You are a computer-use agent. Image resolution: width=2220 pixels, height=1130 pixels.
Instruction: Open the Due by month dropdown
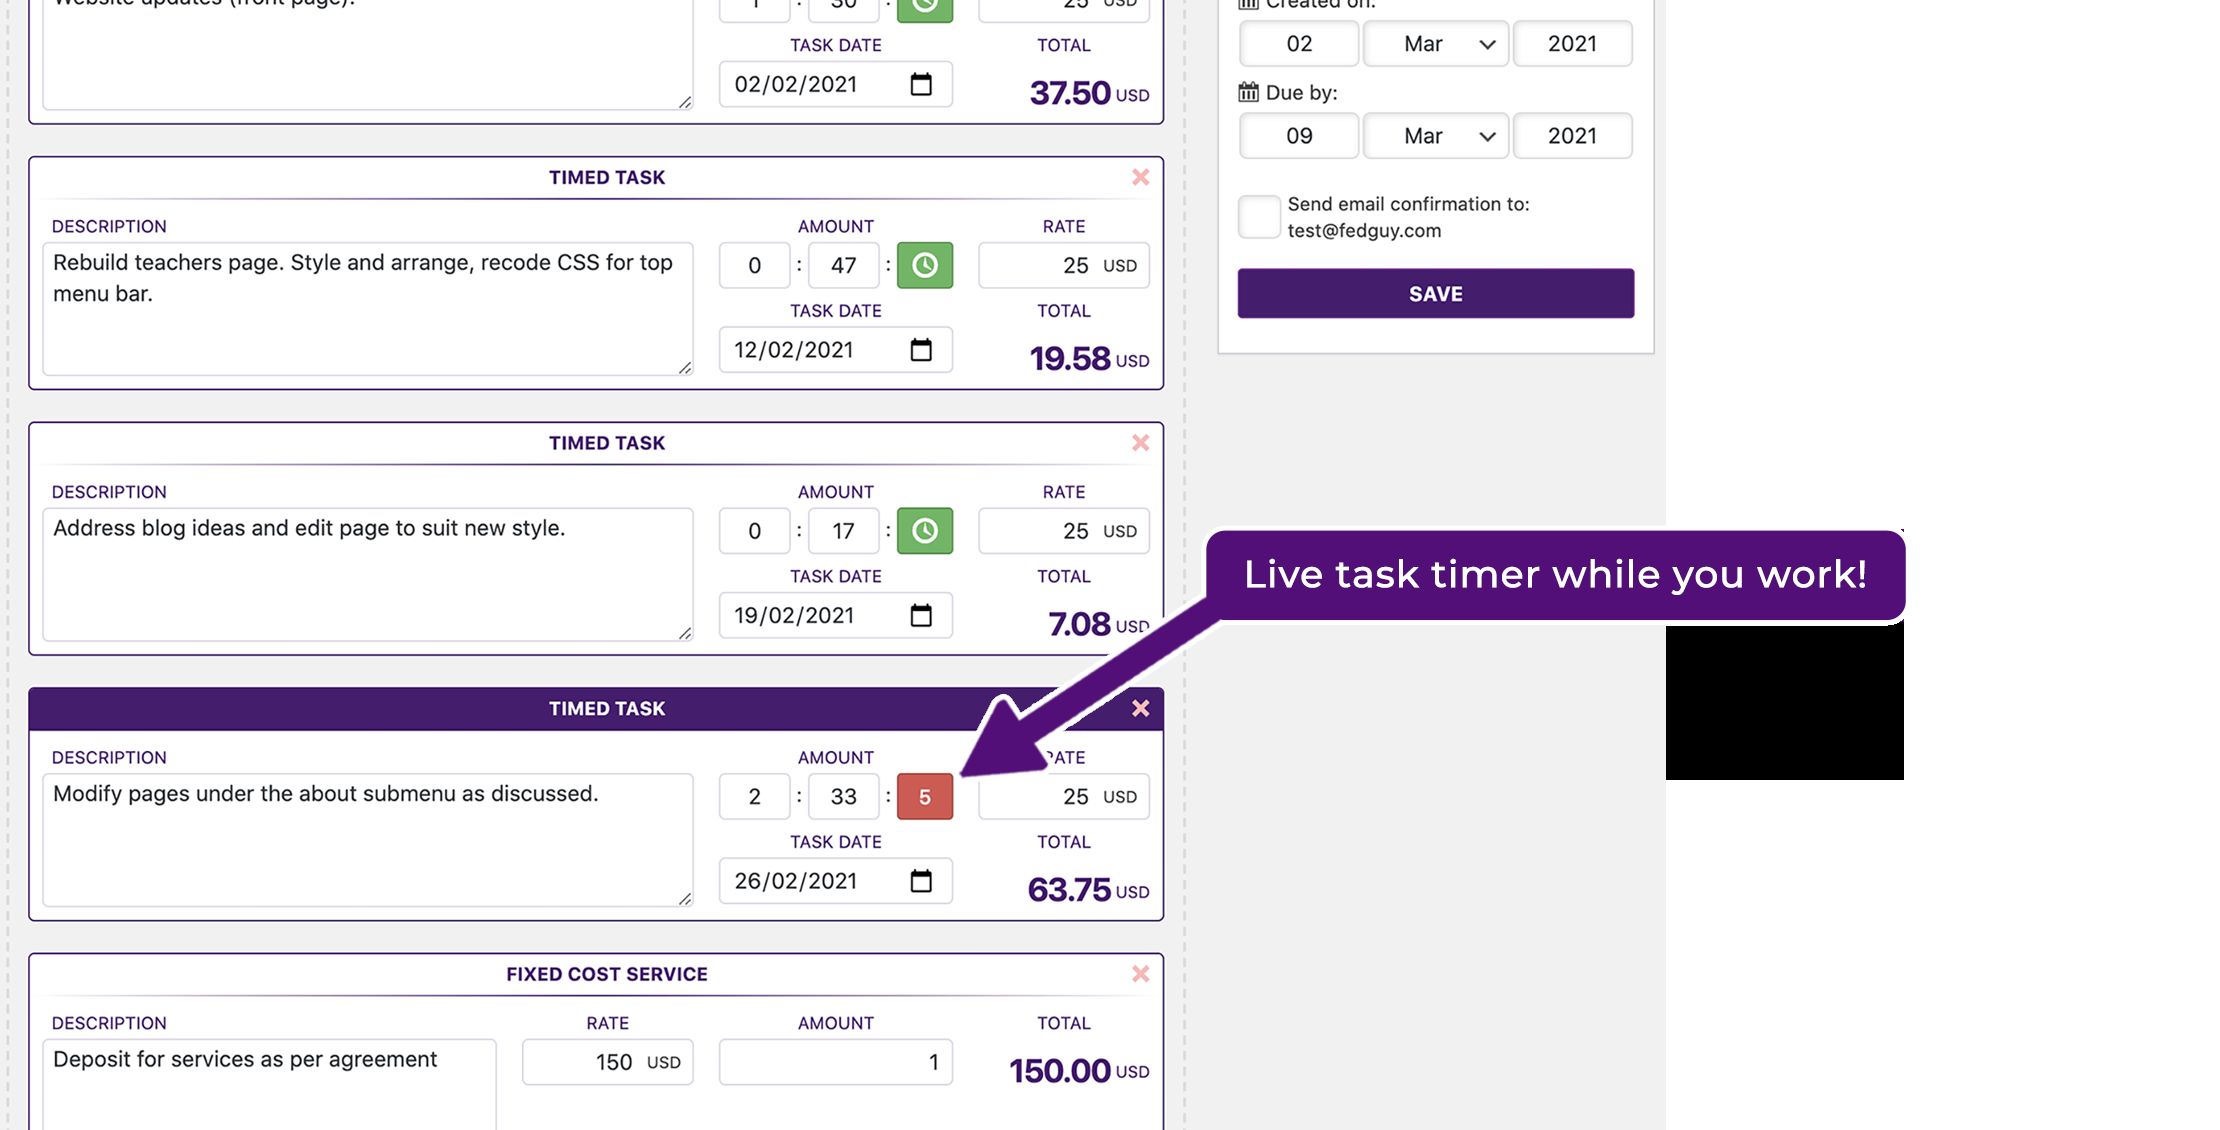point(1435,136)
